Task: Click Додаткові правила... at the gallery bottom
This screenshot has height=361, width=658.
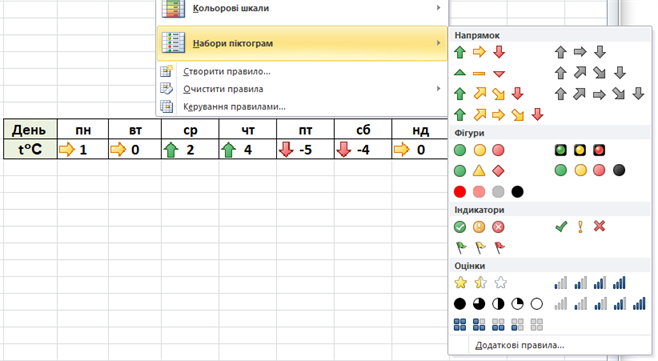Action: click(520, 345)
